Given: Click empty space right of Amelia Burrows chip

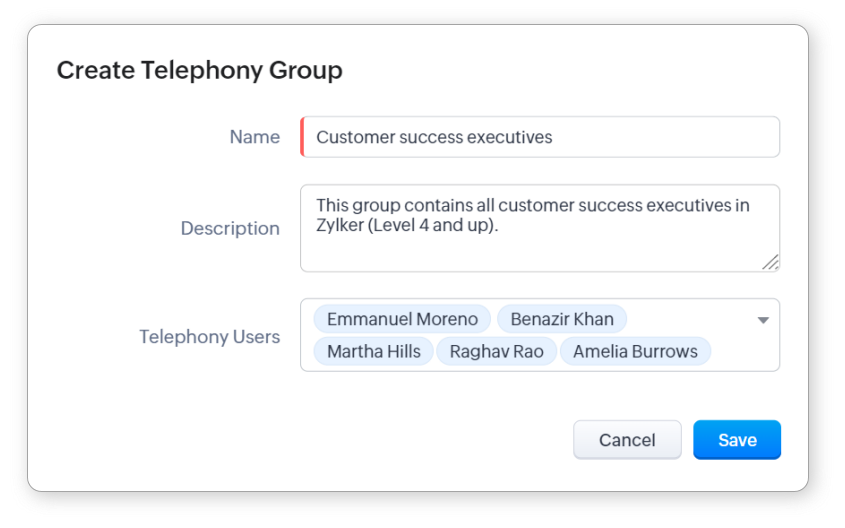Looking at the screenshot, I should point(742,352).
